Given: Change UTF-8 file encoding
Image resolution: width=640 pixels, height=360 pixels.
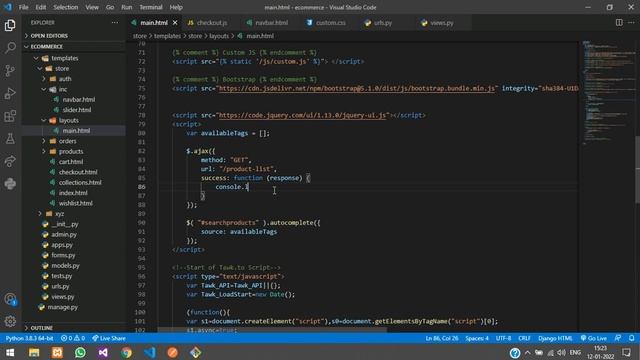Looking at the screenshot, I should tap(503, 338).
